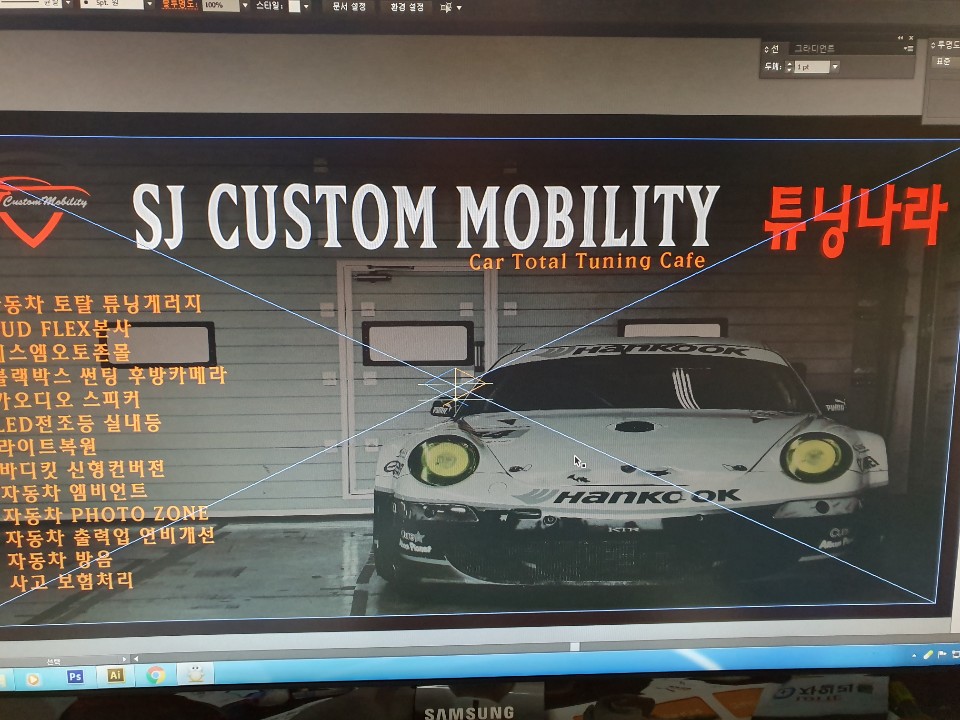Click the 불투명도 opacity link
The height and width of the screenshot is (720, 960).
[179, 4]
